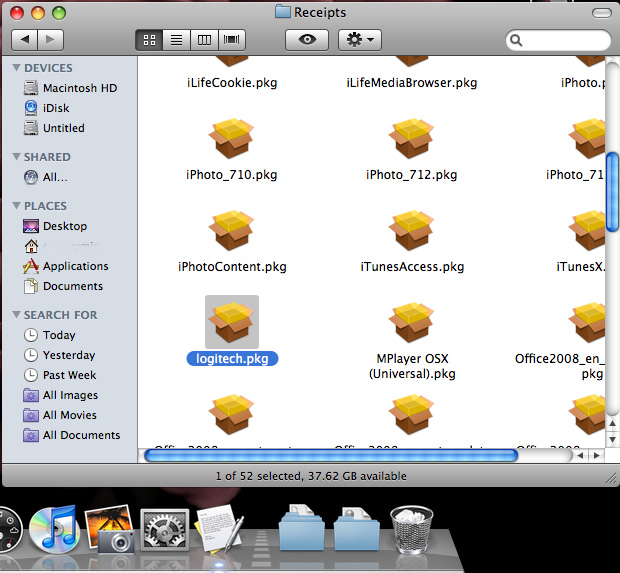This screenshot has height=573, width=620.
Task: Select the iPhoto_710.pkg package icon
Action: 232,138
